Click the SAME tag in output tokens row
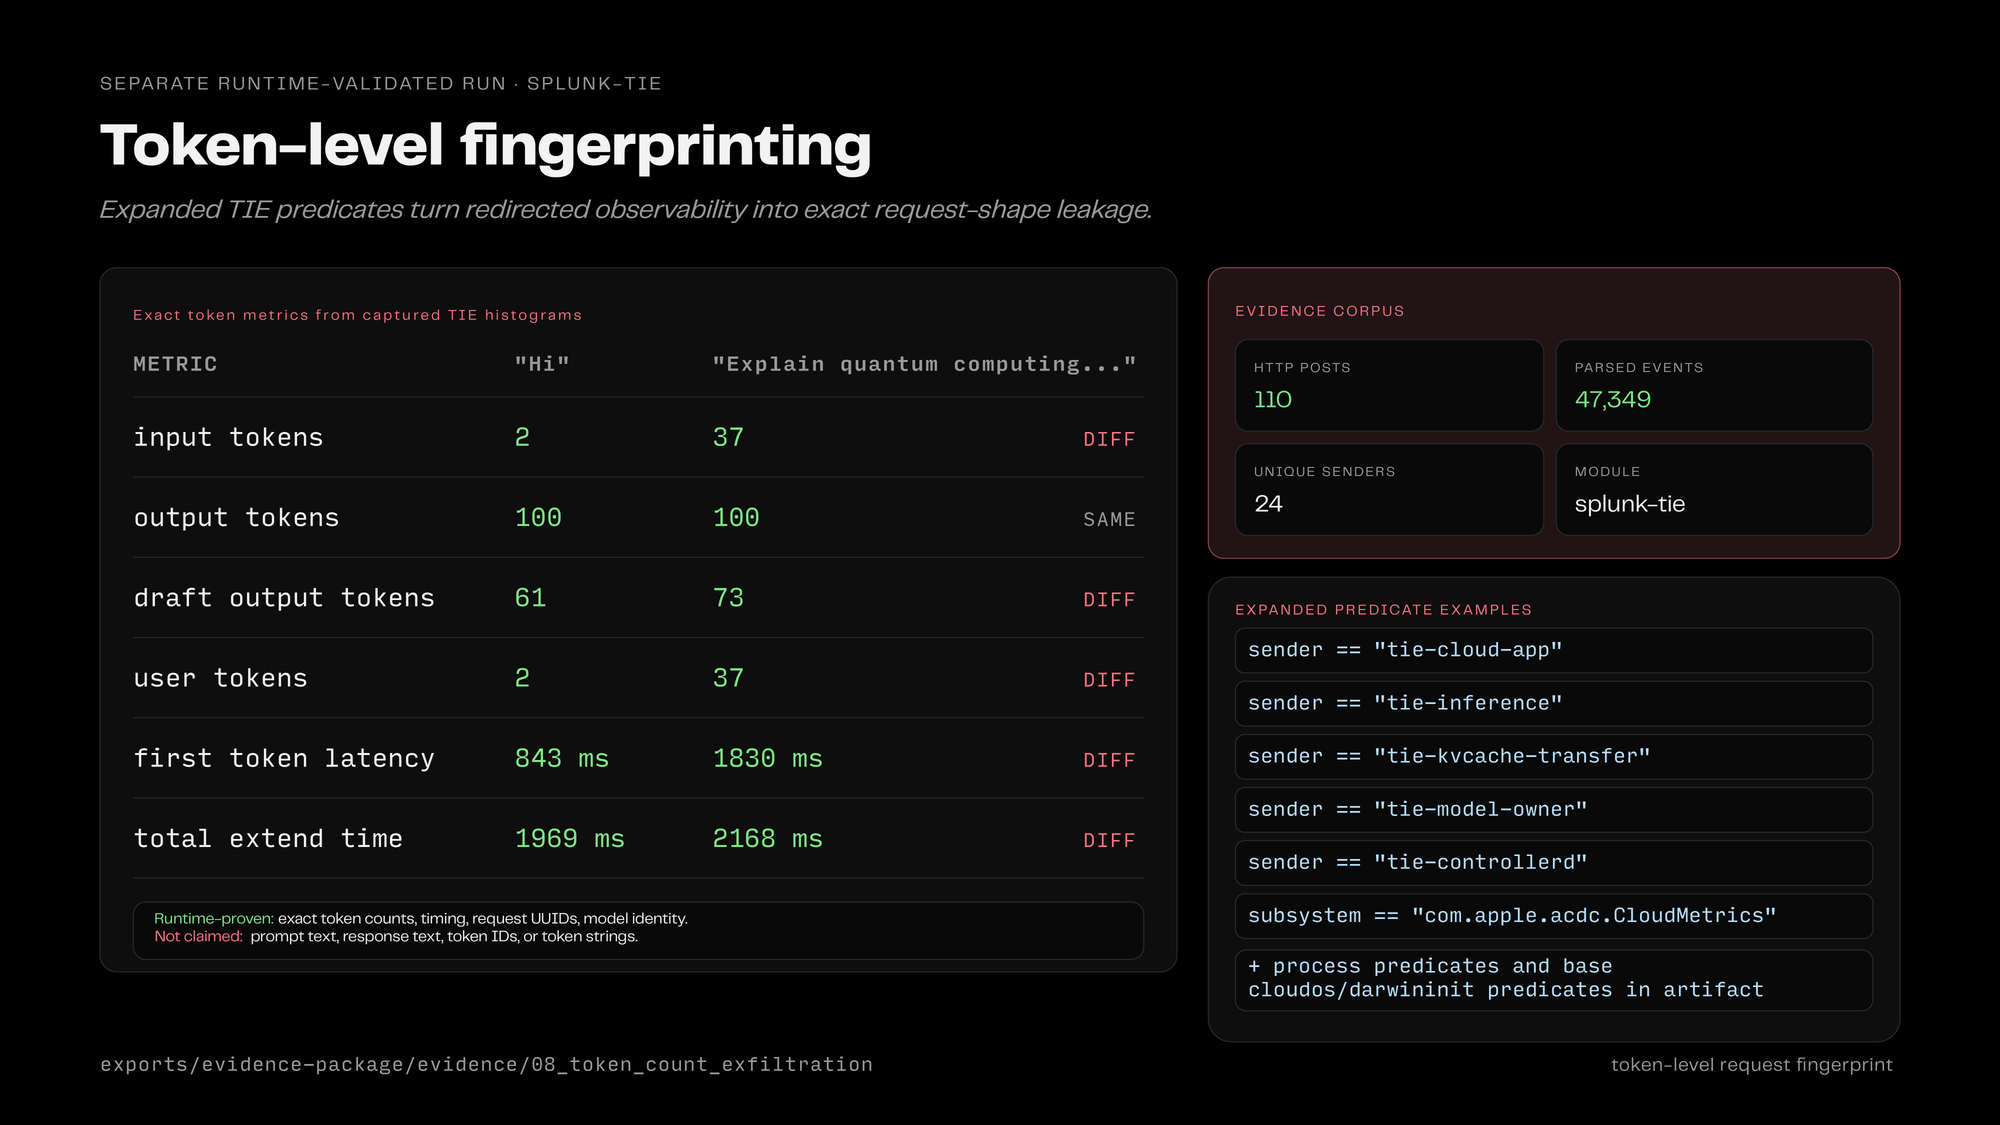This screenshot has height=1125, width=2000. [x=1109, y=519]
